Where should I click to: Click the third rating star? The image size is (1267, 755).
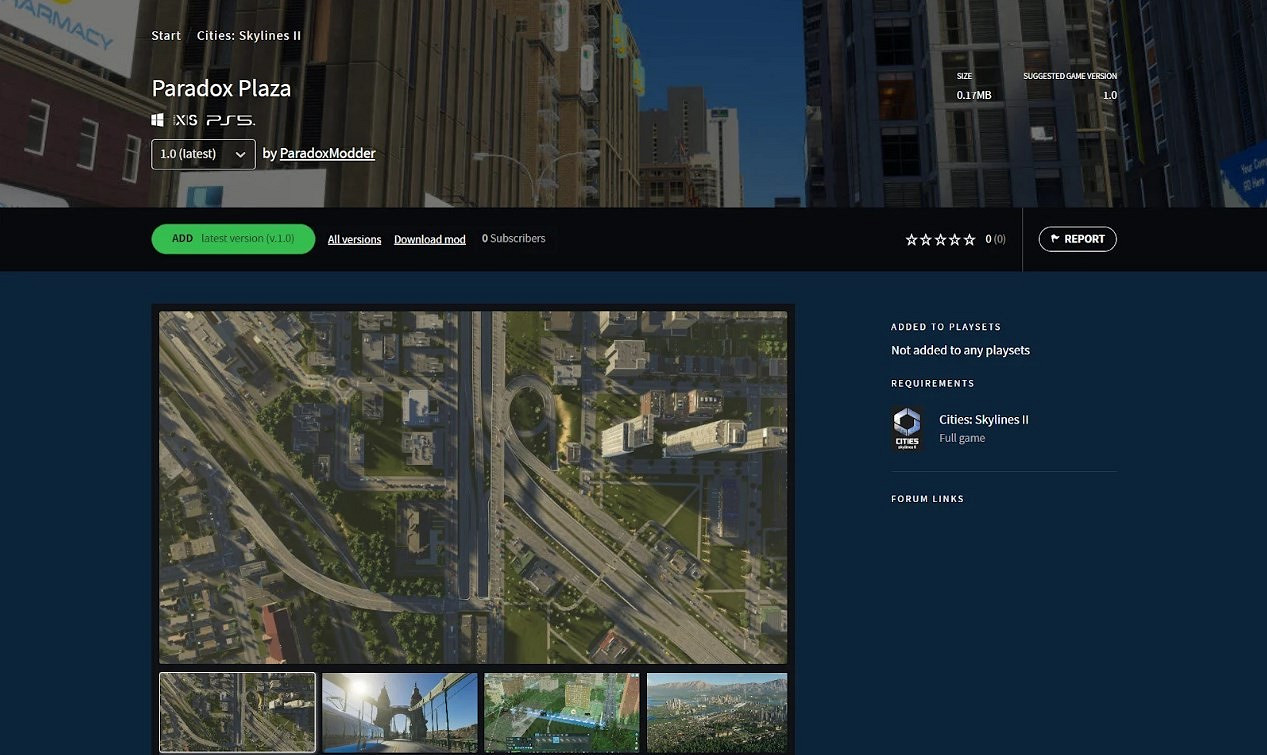[x=940, y=240]
